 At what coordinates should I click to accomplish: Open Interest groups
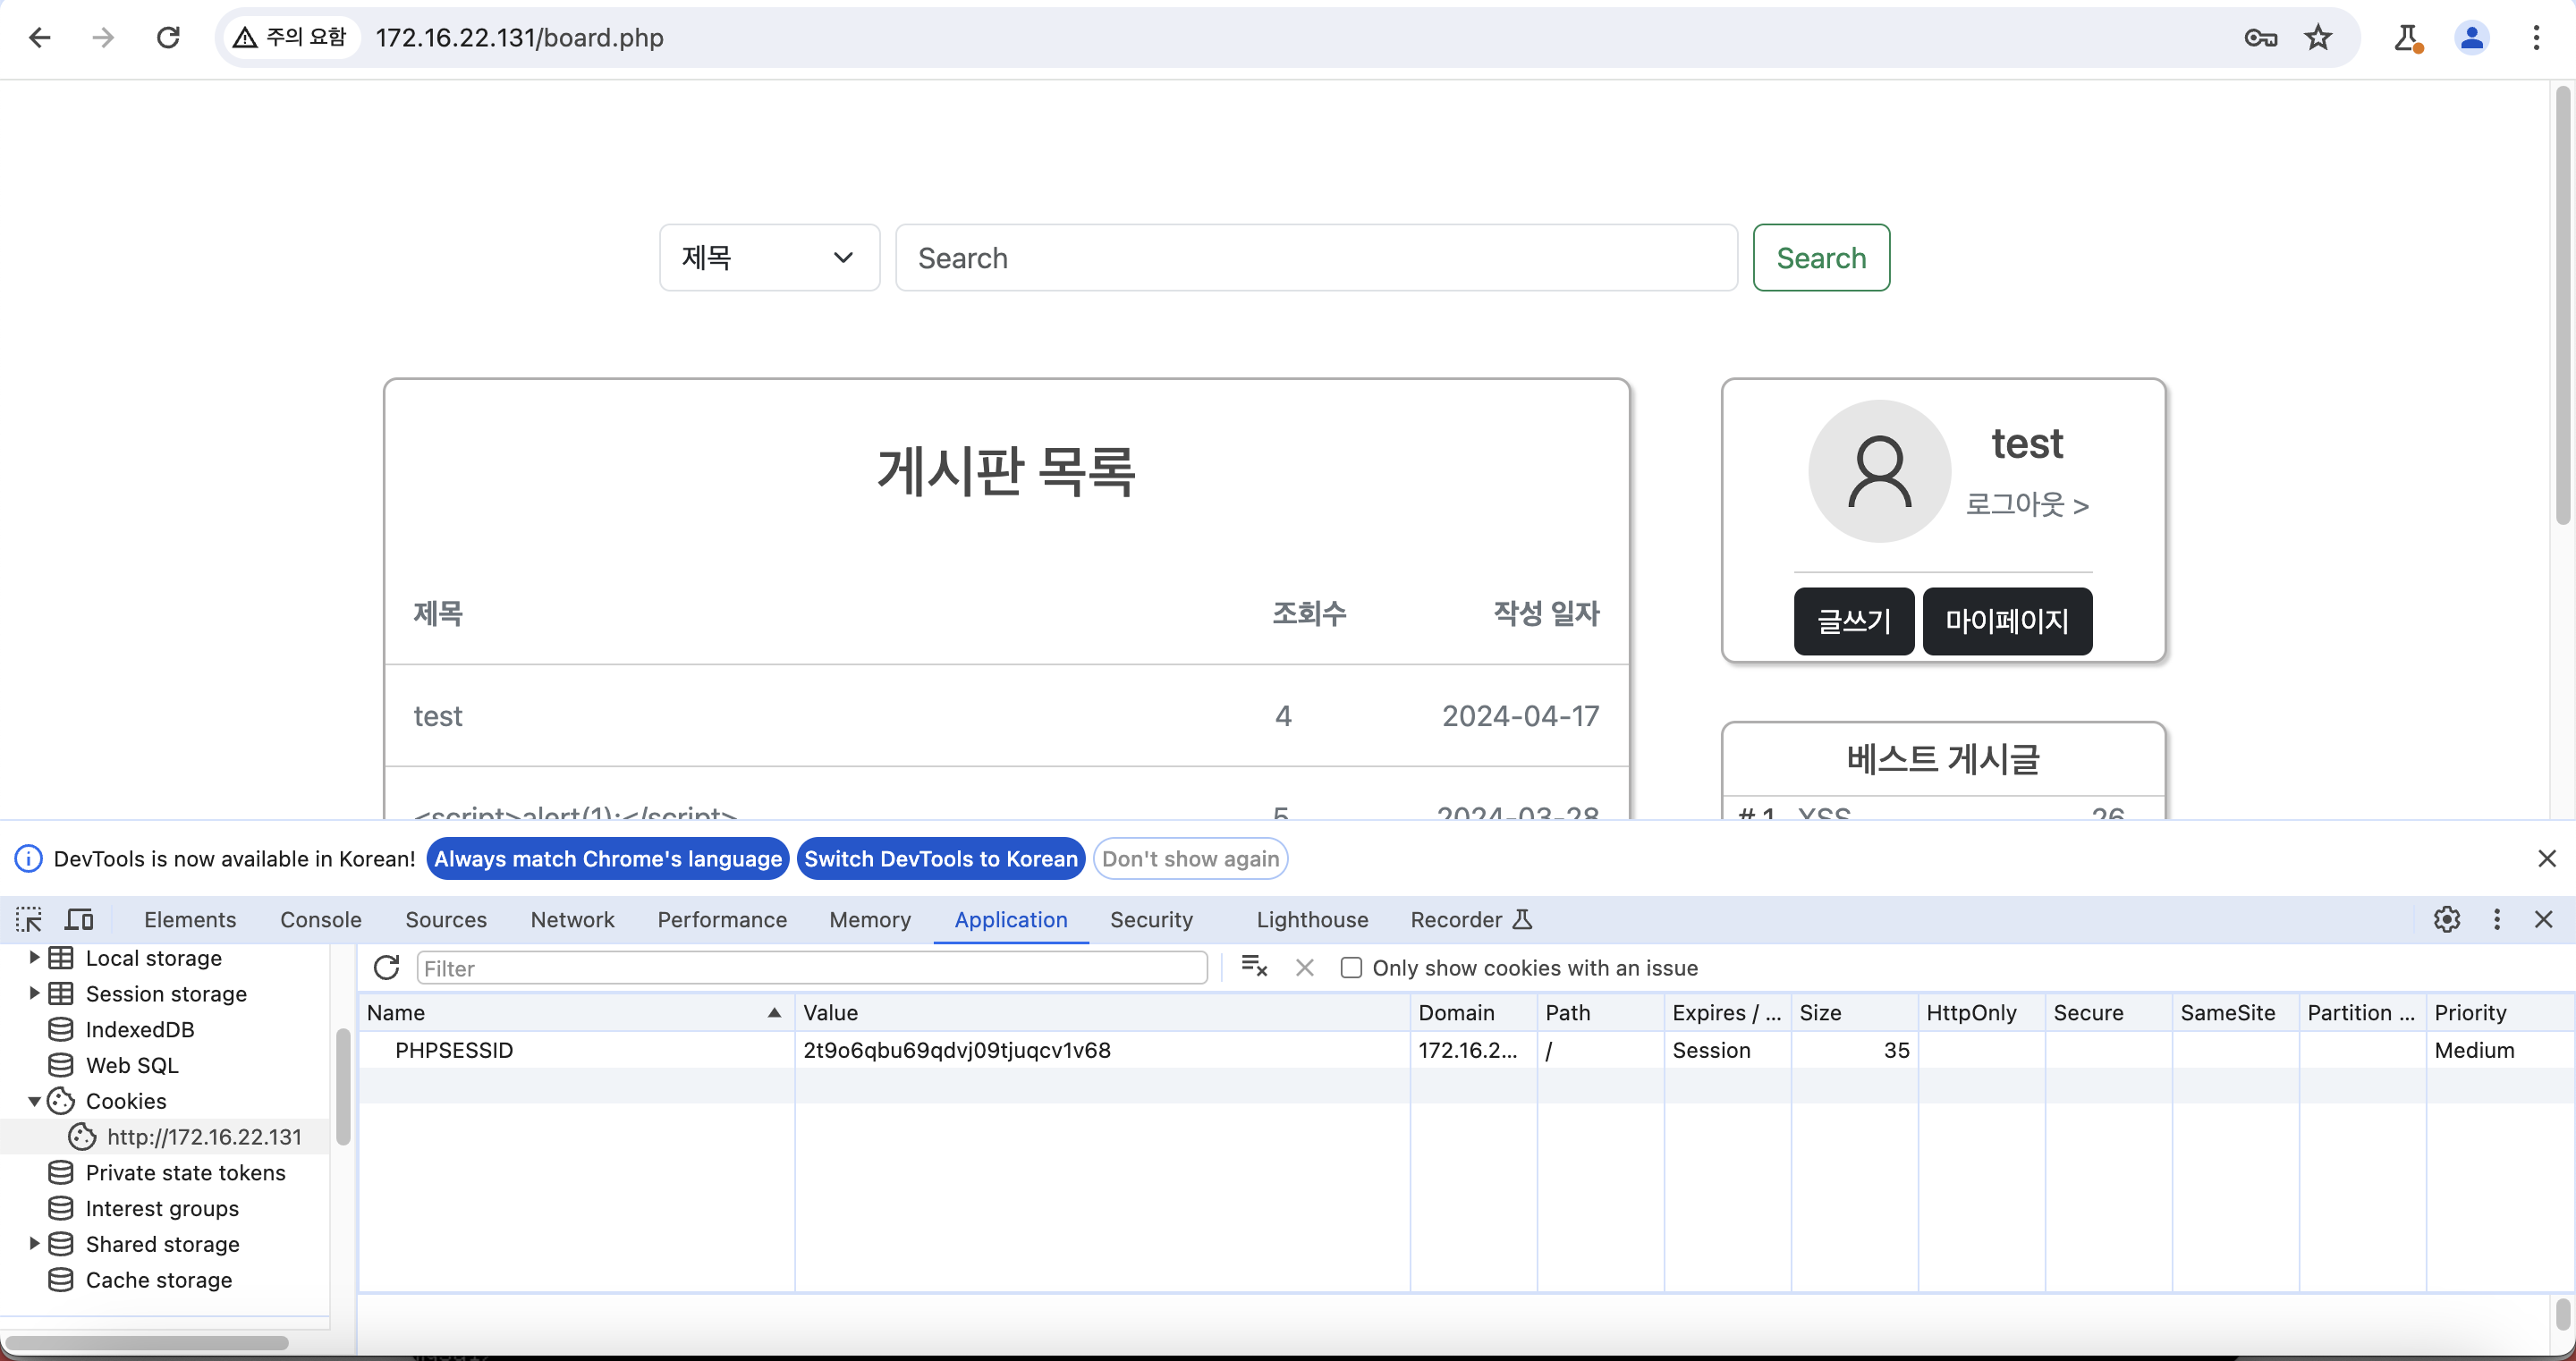pyautogui.click(x=162, y=1208)
